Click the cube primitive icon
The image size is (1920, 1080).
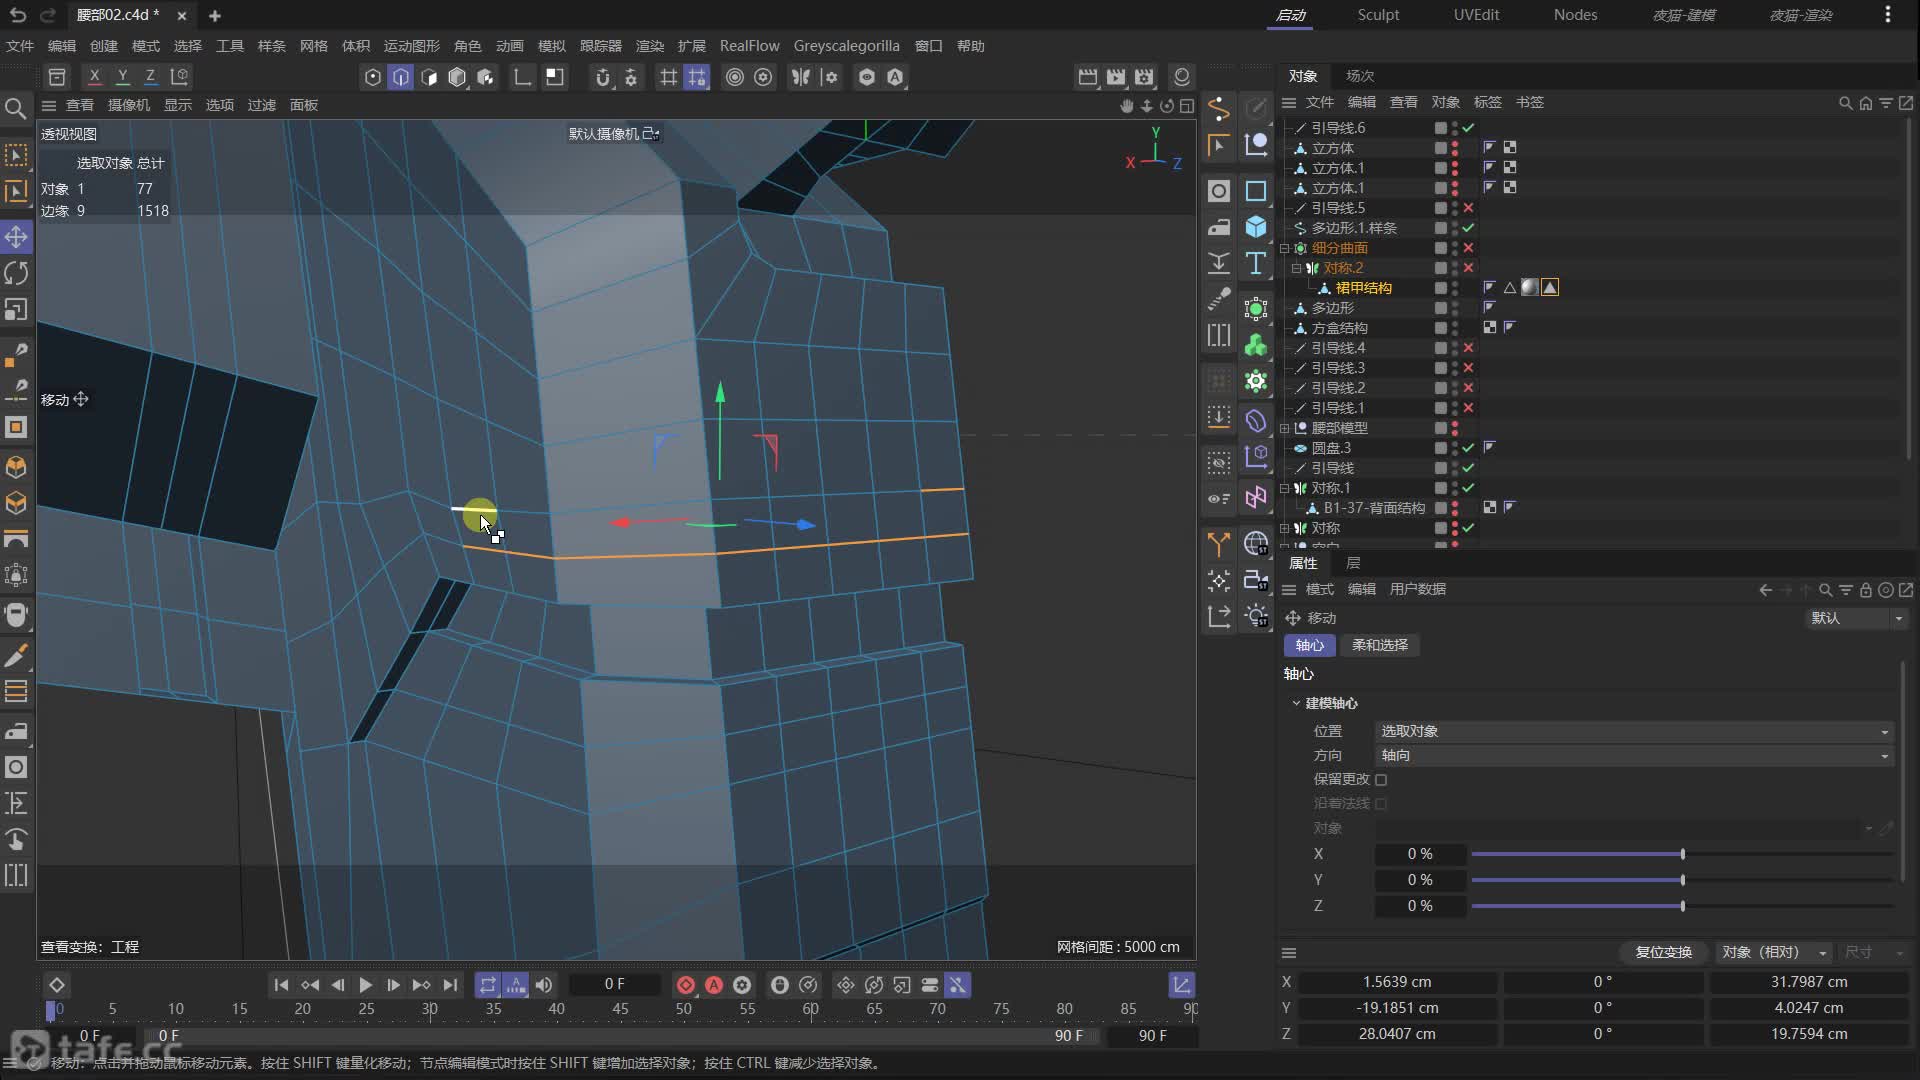coord(1256,227)
